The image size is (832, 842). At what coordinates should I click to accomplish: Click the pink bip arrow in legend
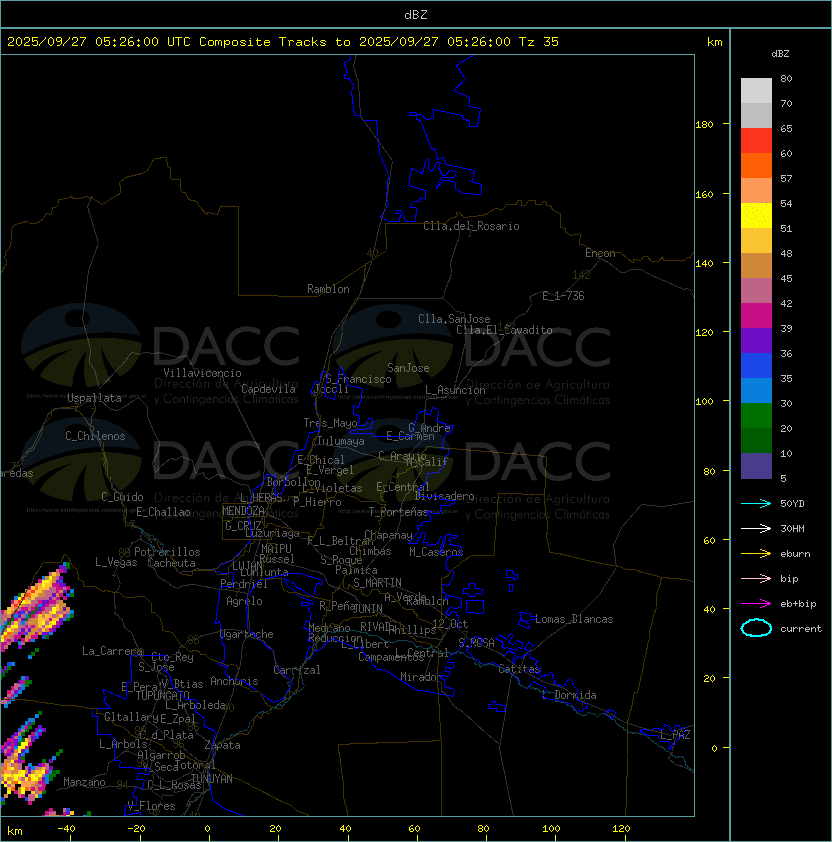click(x=756, y=578)
